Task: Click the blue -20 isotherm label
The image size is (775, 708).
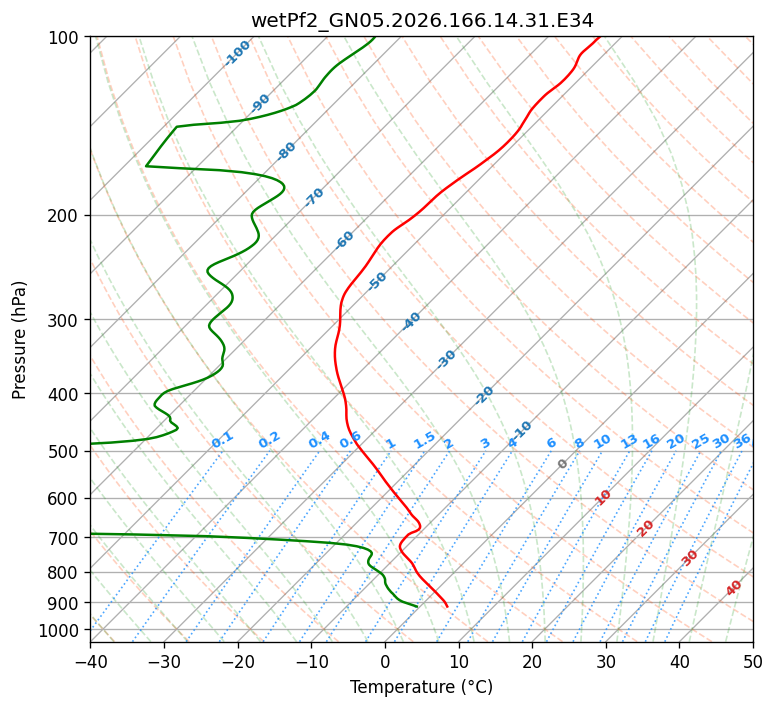Action: click(x=484, y=395)
